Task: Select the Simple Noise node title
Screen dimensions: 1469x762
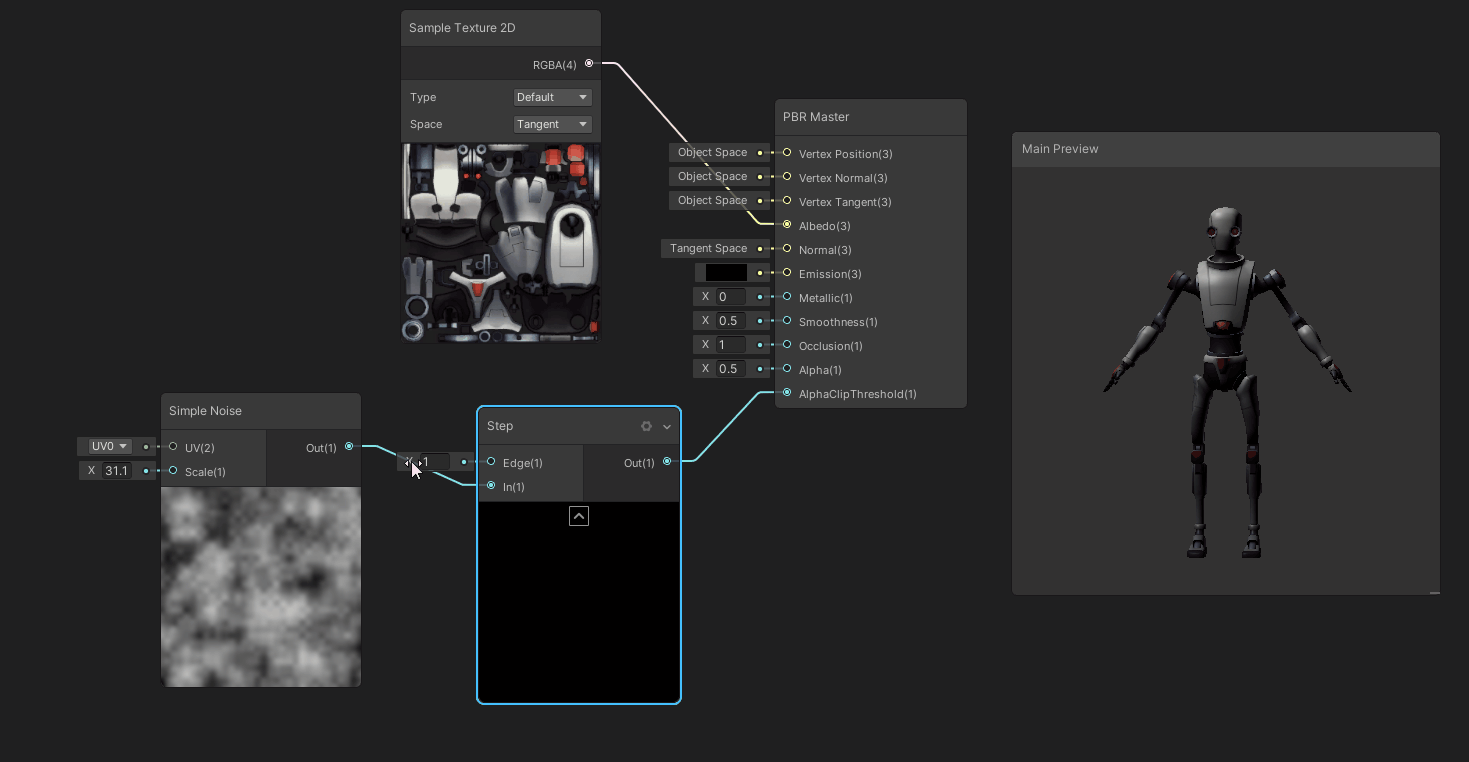Action: (x=205, y=411)
